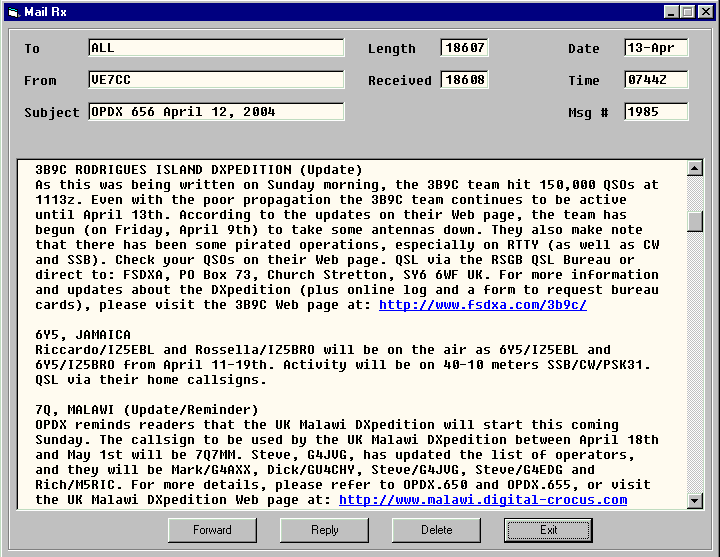Click the Received field showing 18608
Viewport: 720px width, 557px height.
[x=464, y=80]
